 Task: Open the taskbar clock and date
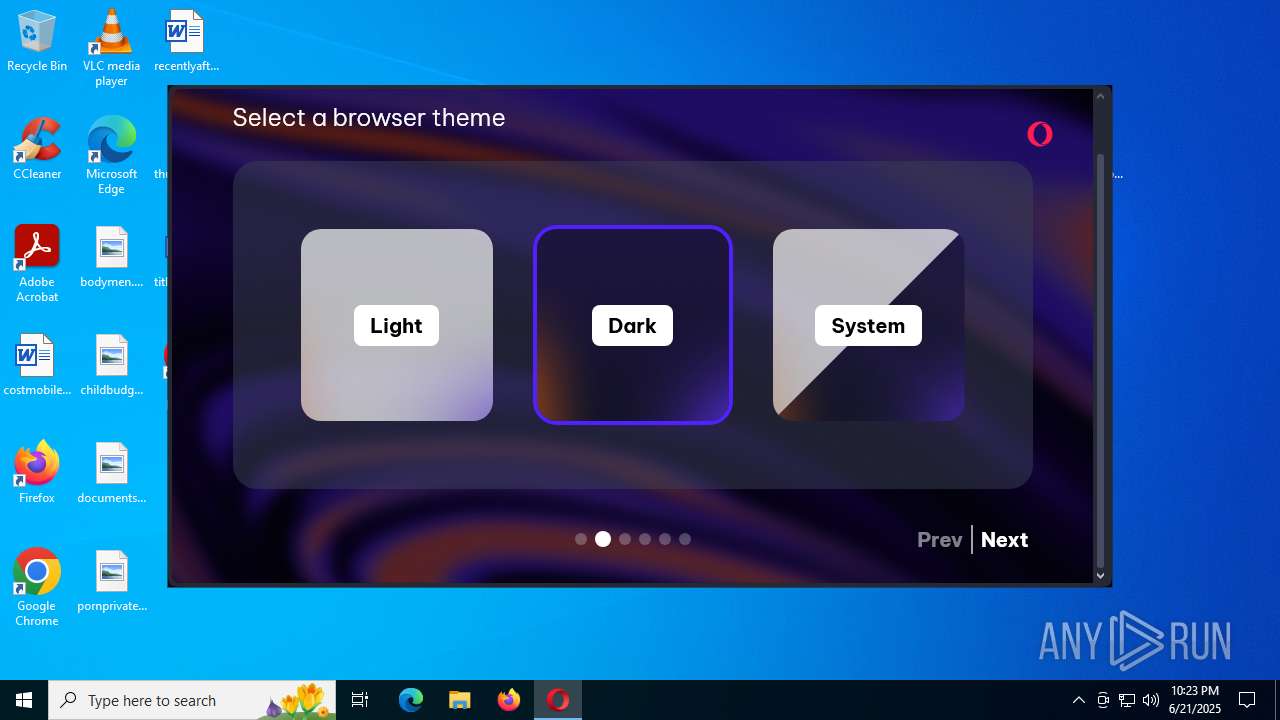coord(1195,700)
